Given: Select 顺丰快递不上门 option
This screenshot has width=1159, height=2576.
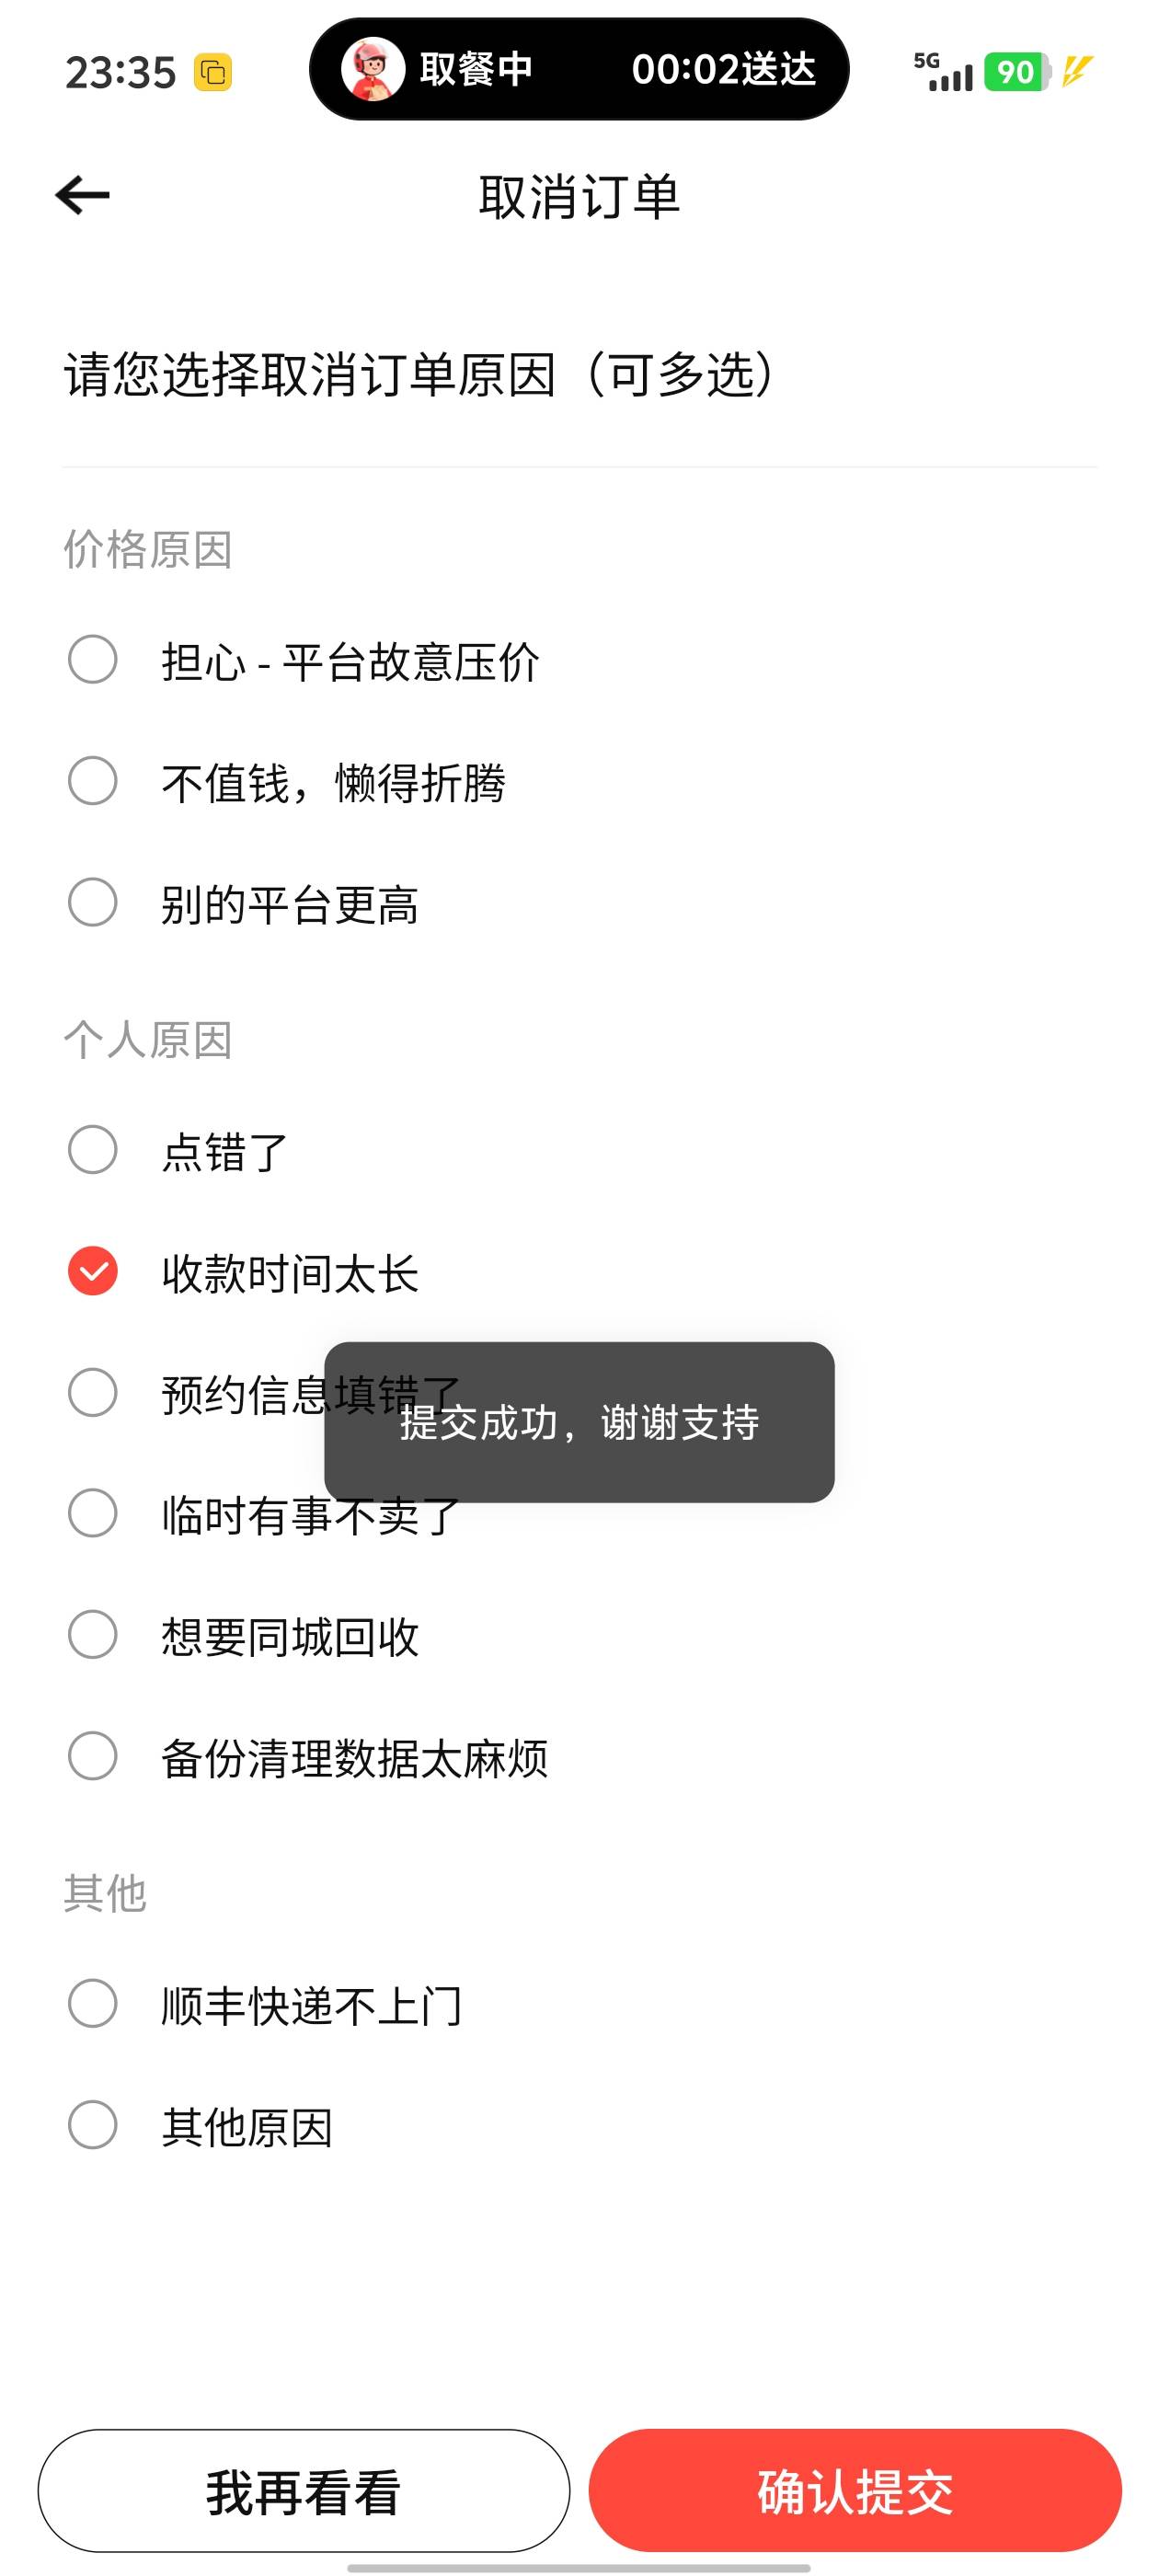Looking at the screenshot, I should 93,2004.
